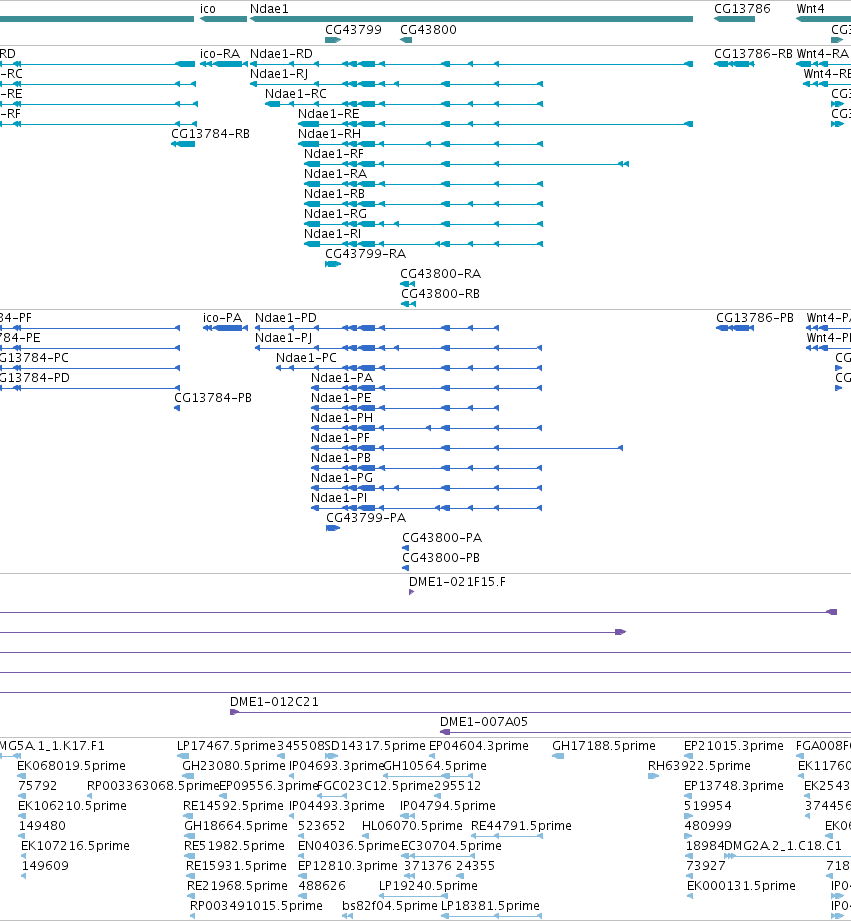Click EST EK106210.5prime
The image size is (851, 921).
(72, 806)
